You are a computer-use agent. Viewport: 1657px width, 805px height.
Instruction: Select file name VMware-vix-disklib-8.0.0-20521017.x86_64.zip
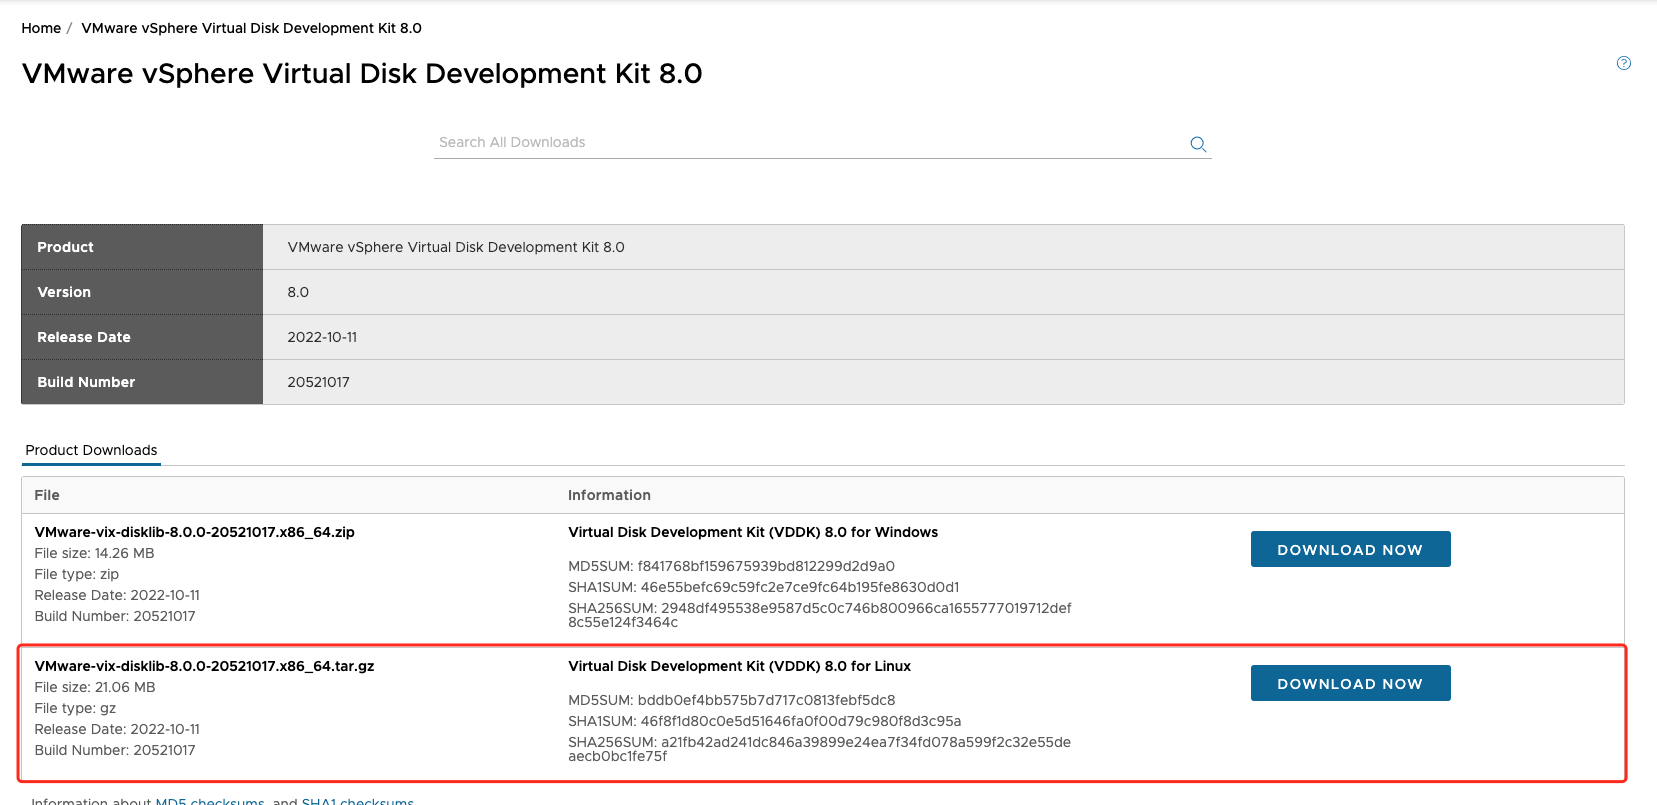tap(194, 532)
